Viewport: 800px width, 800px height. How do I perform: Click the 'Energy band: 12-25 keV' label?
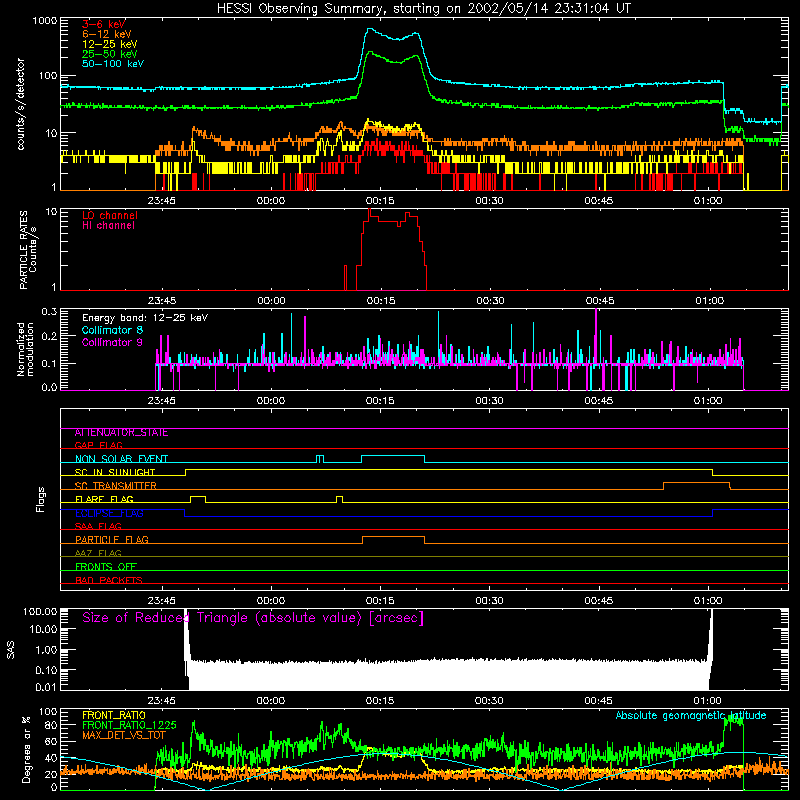coord(145,318)
